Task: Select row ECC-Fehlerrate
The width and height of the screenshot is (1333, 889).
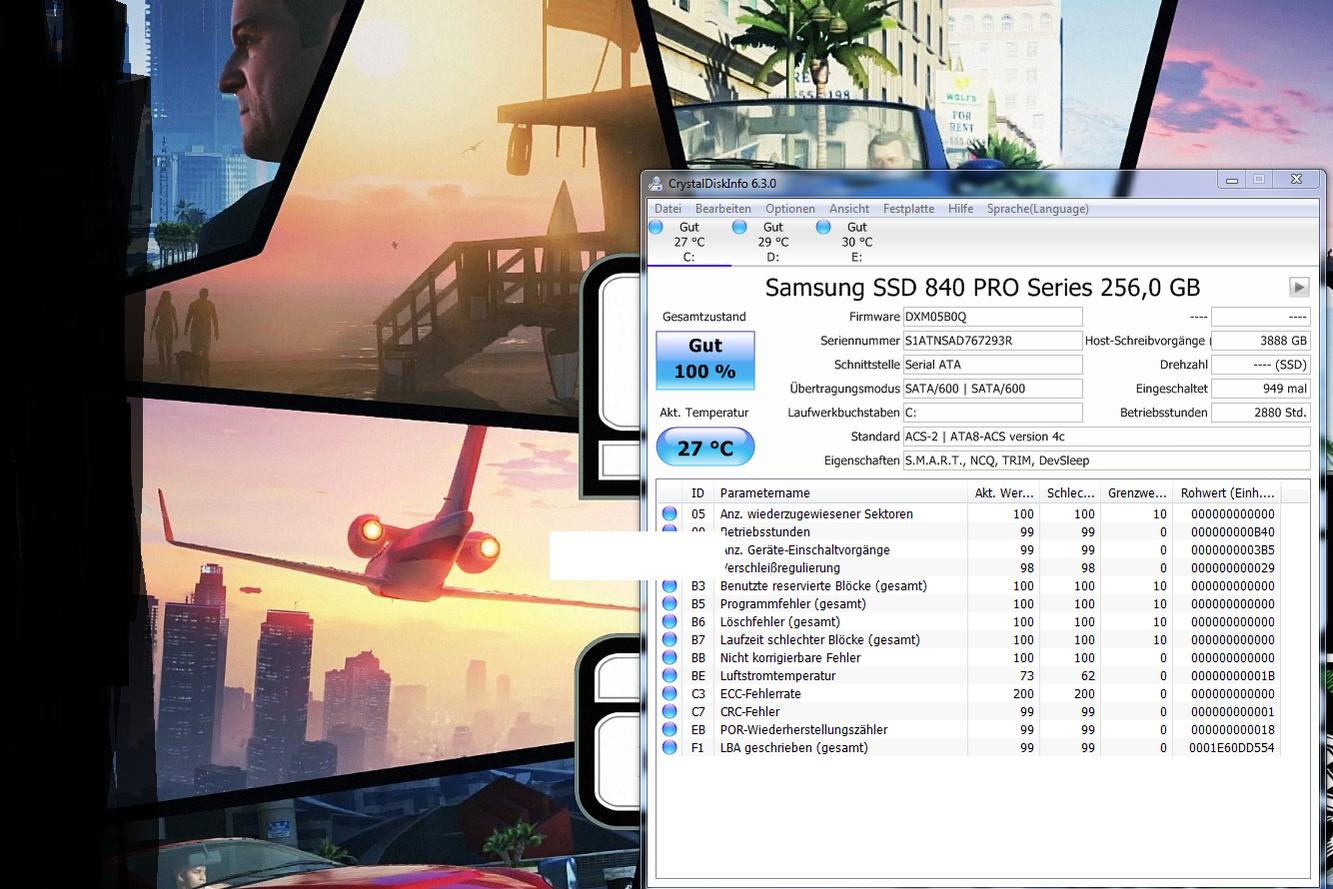Action: pyautogui.click(x=968, y=694)
